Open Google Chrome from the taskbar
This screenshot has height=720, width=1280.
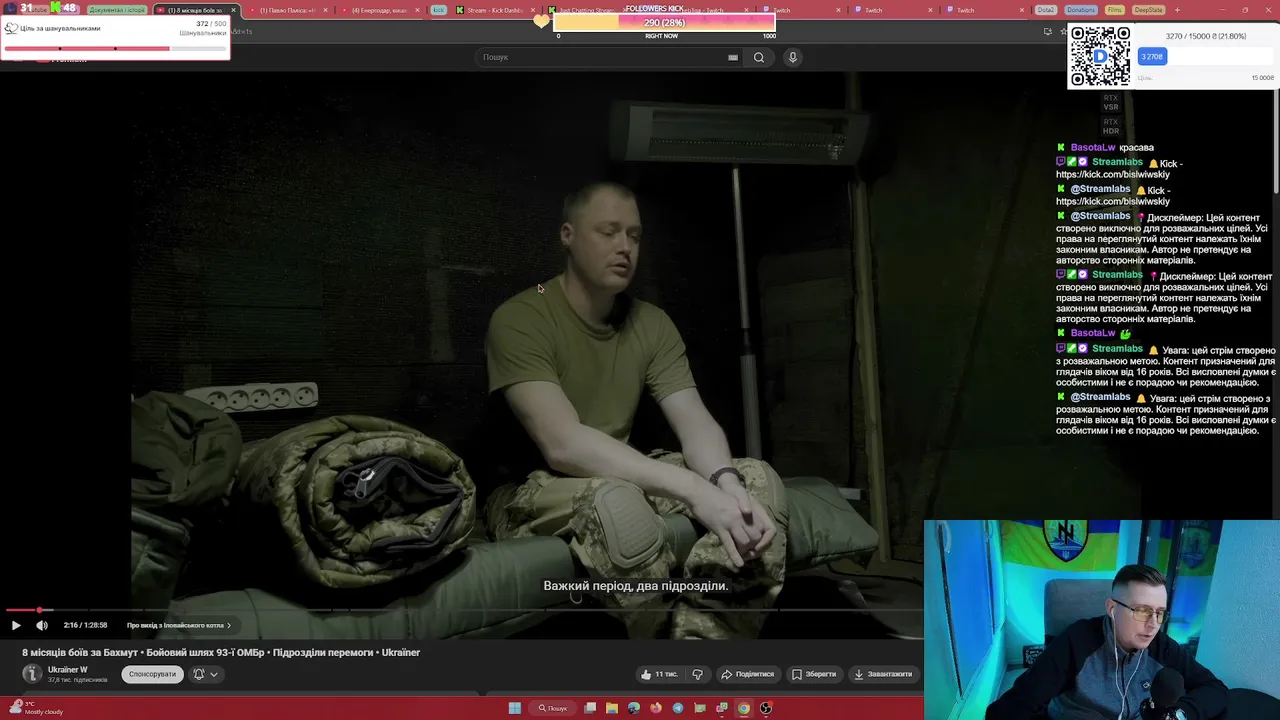(744, 708)
